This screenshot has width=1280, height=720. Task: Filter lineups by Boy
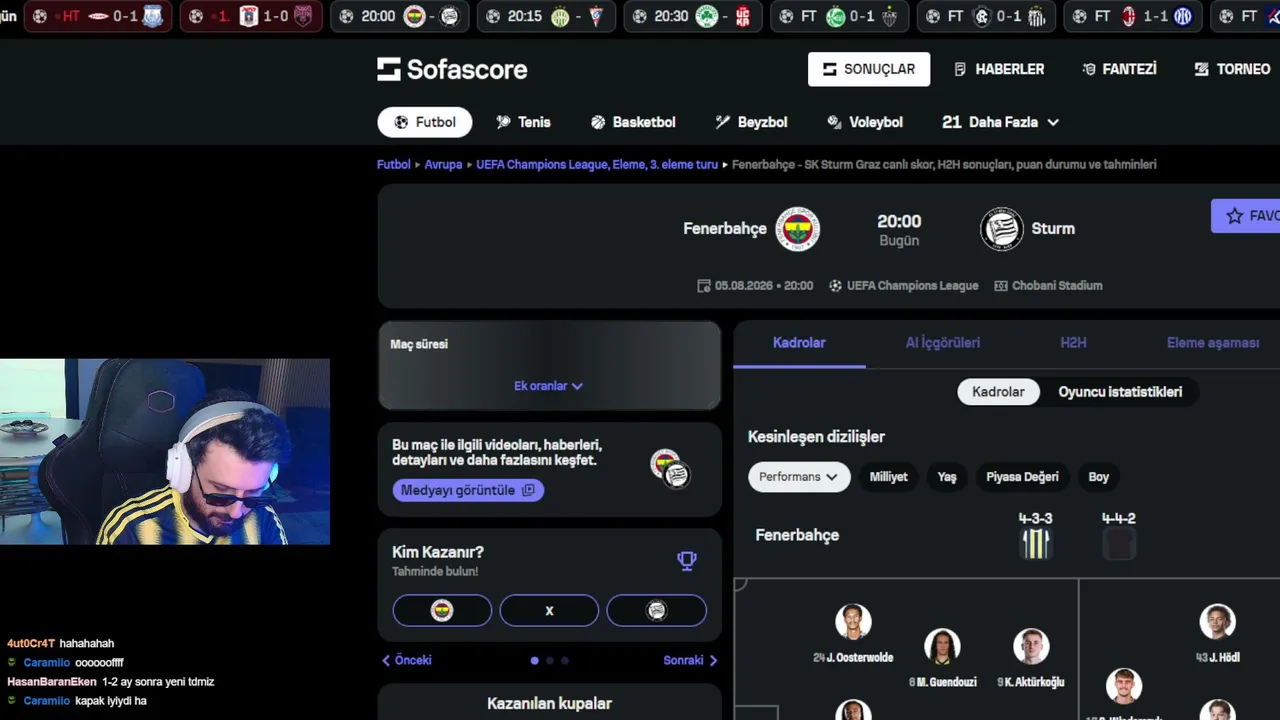click(x=1099, y=477)
